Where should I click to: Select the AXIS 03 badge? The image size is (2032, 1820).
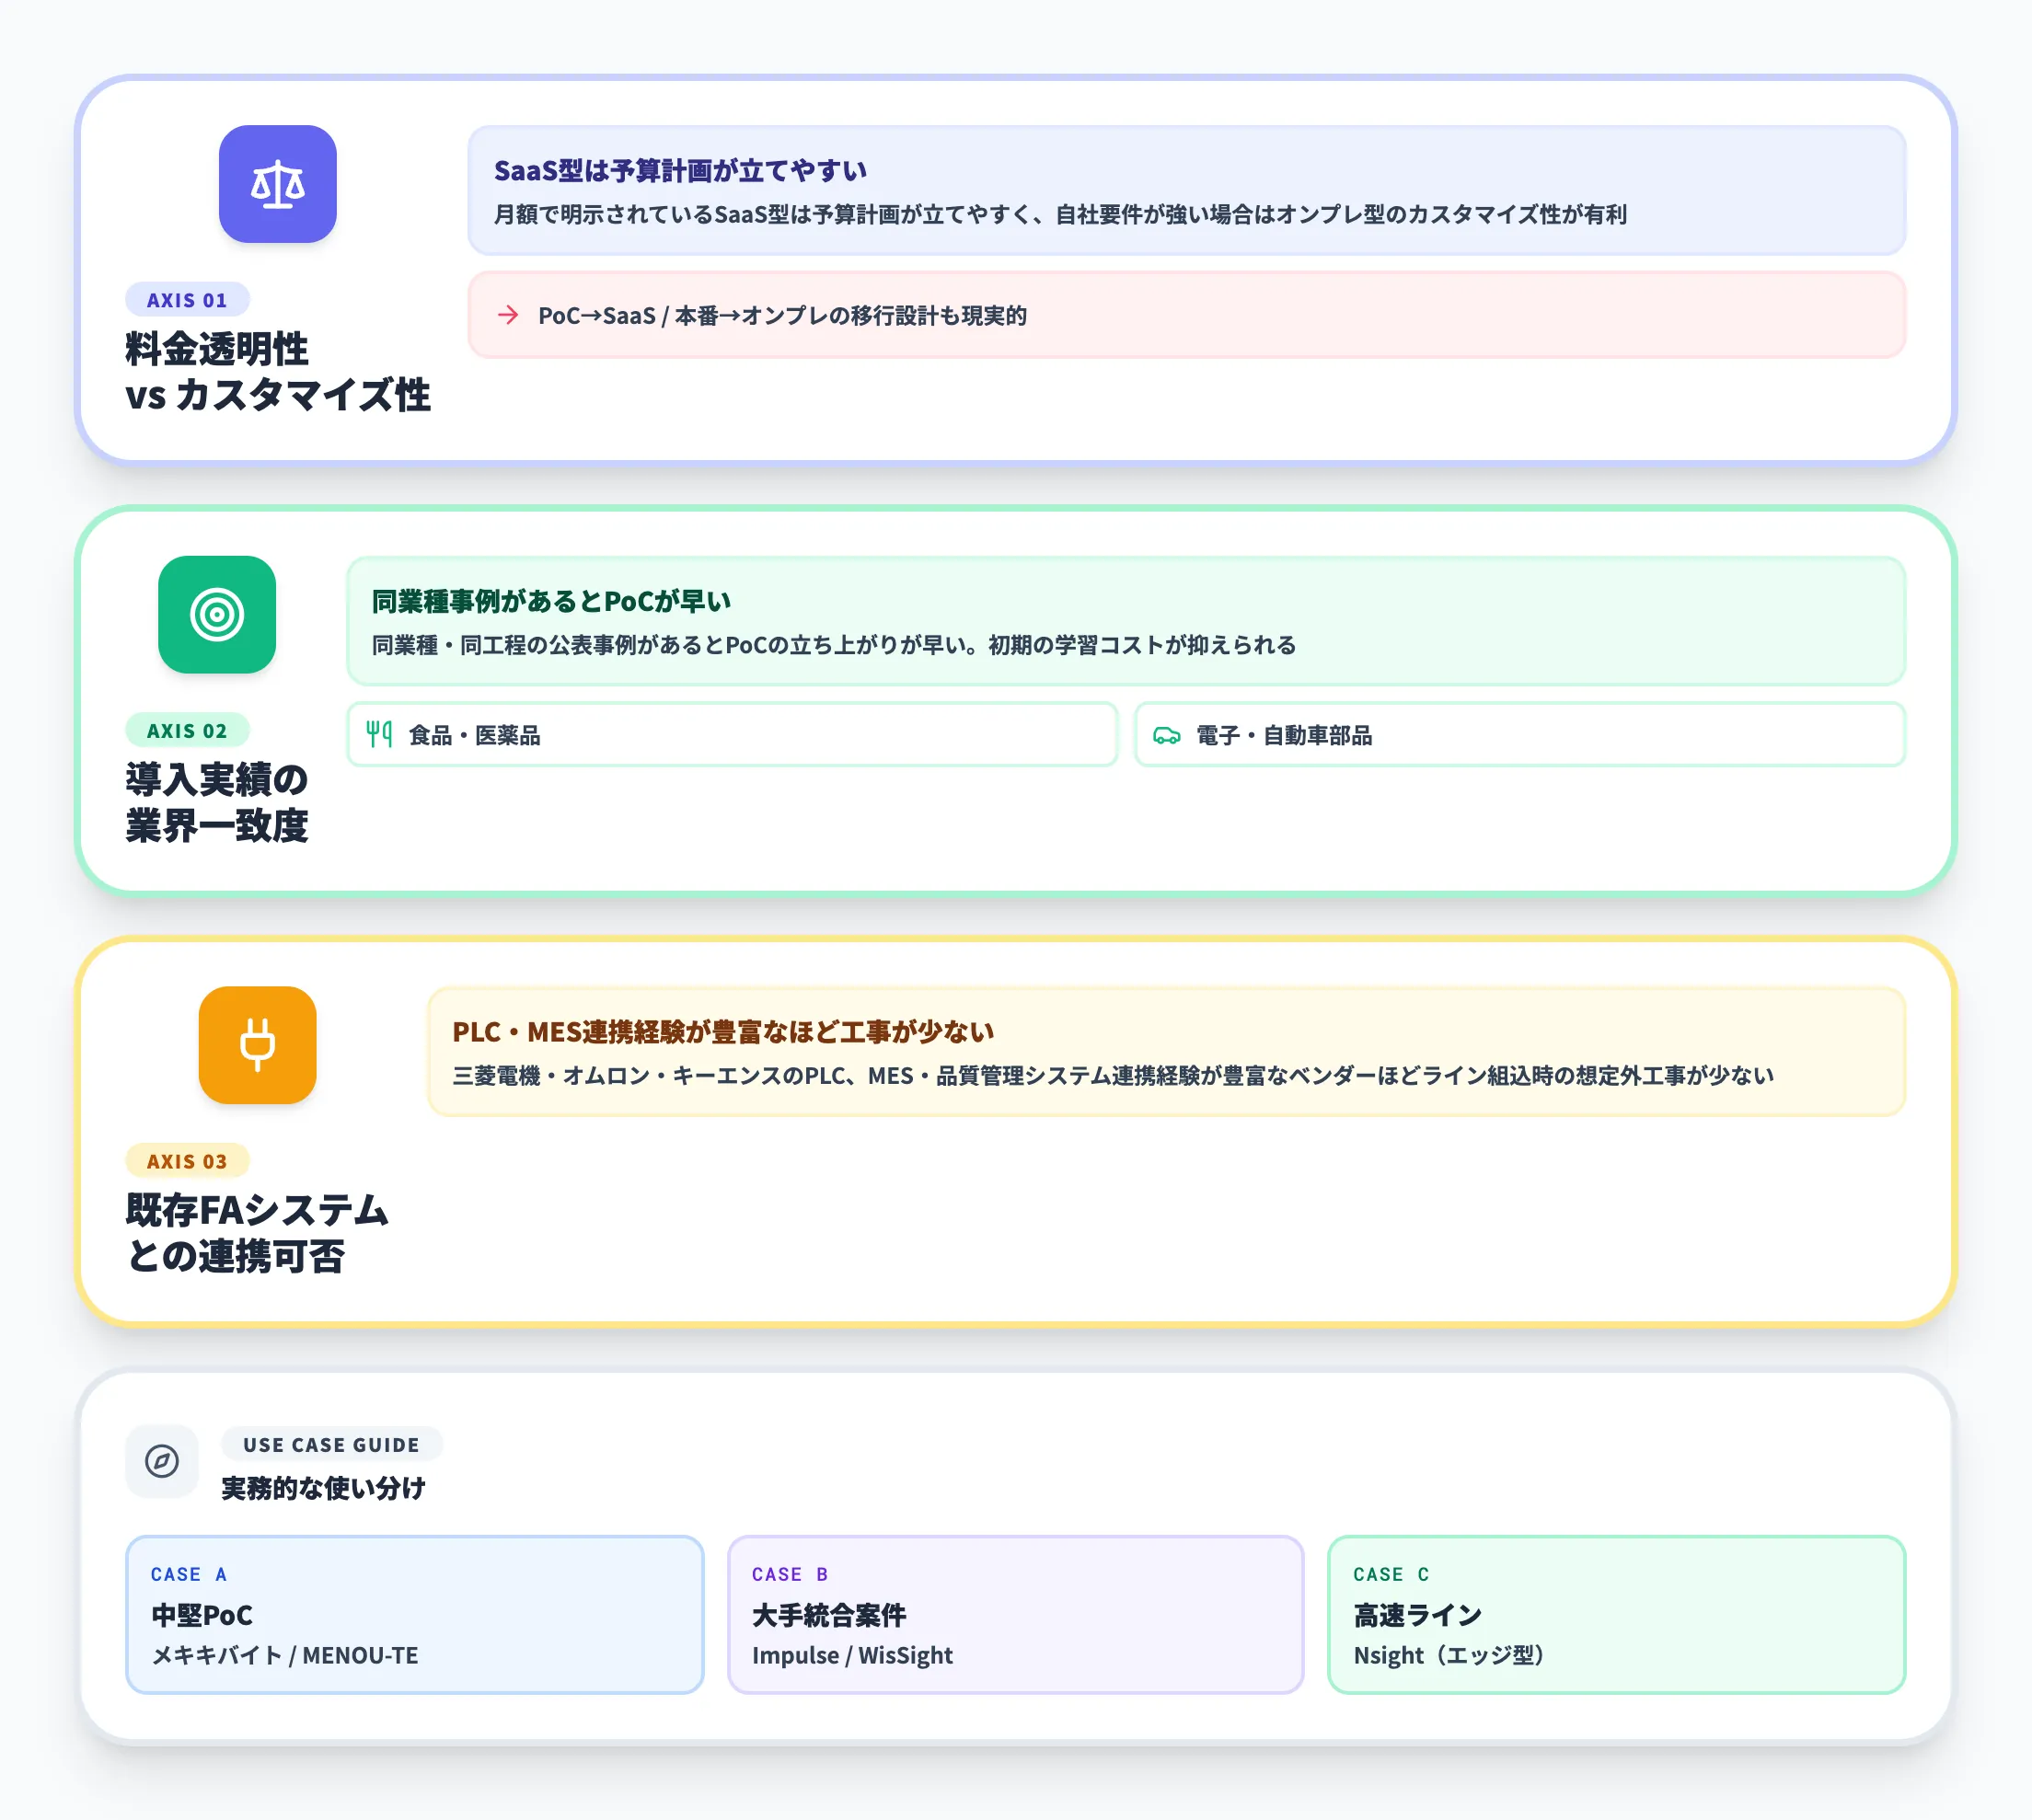187,1161
